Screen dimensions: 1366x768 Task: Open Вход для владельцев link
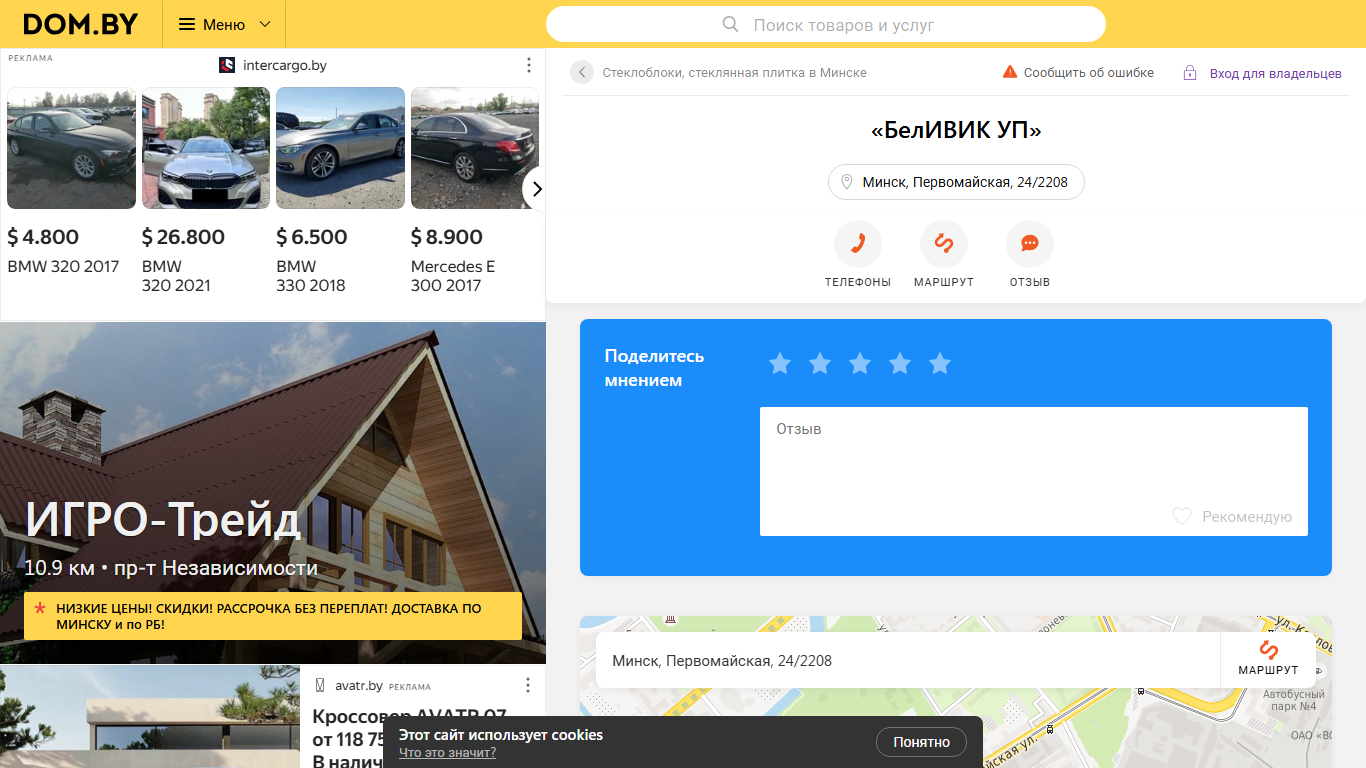1275,73
